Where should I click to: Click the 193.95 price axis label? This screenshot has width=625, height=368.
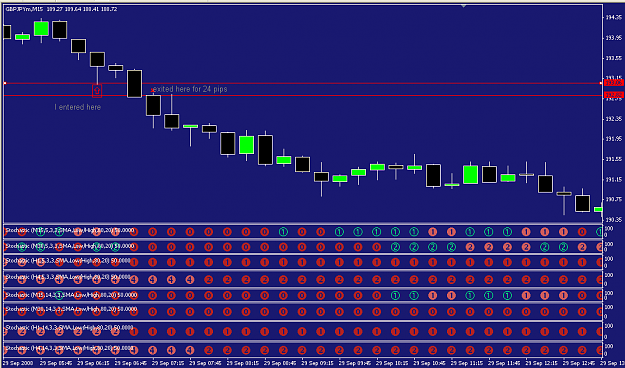click(613, 38)
